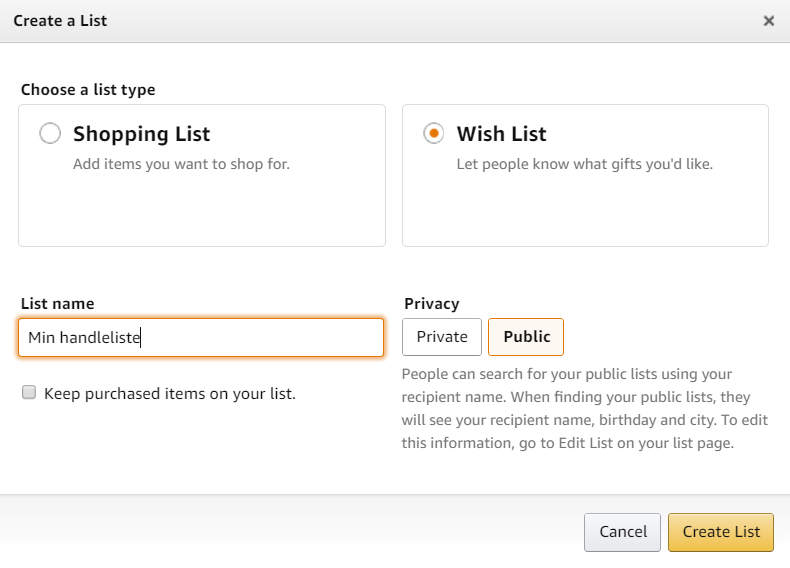Set privacy to Private

[x=442, y=337]
